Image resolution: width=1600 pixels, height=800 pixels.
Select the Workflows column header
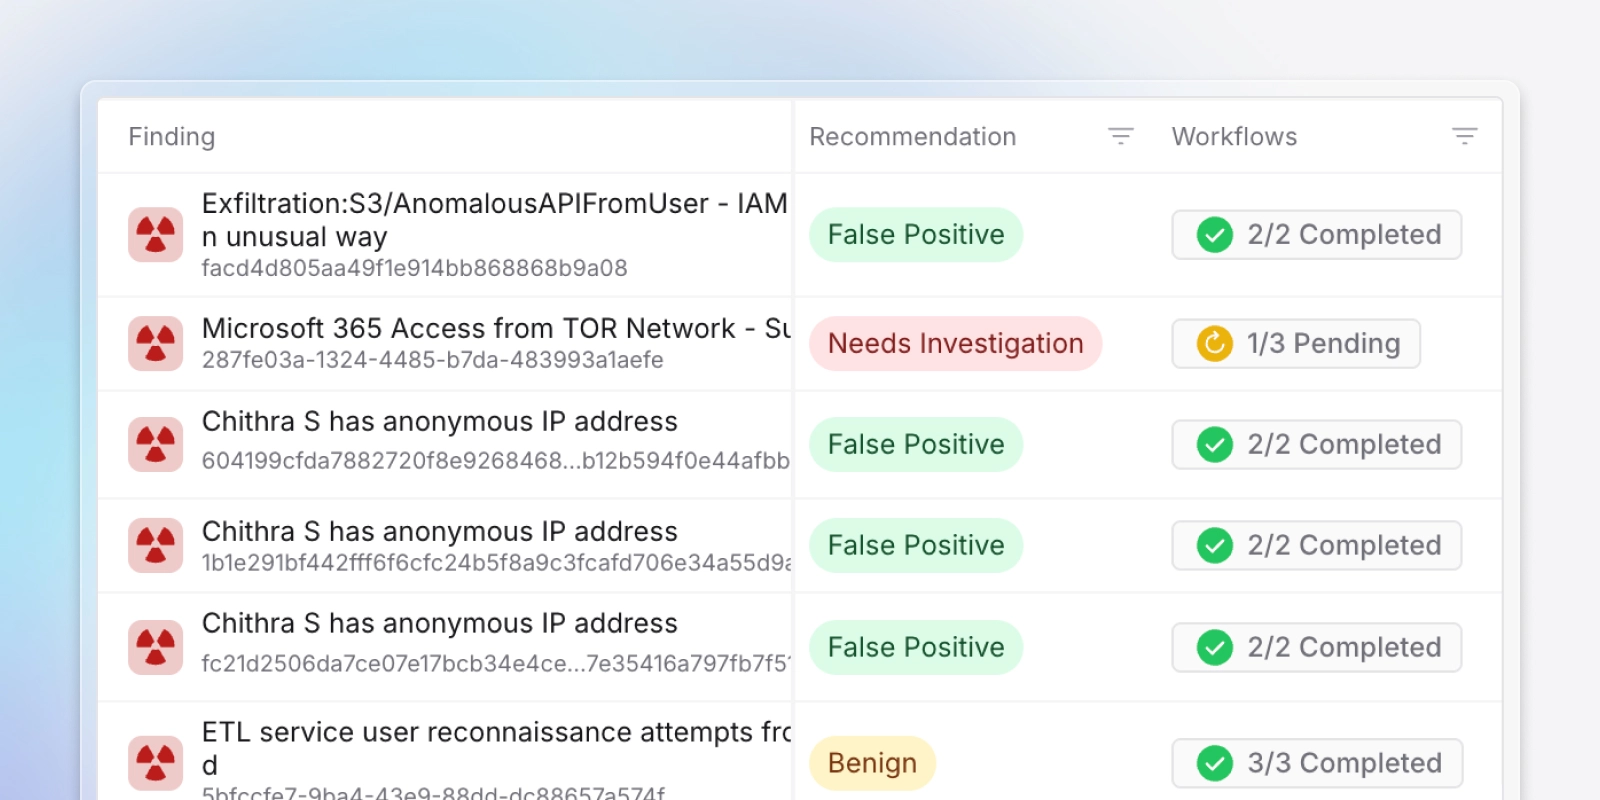point(1234,136)
